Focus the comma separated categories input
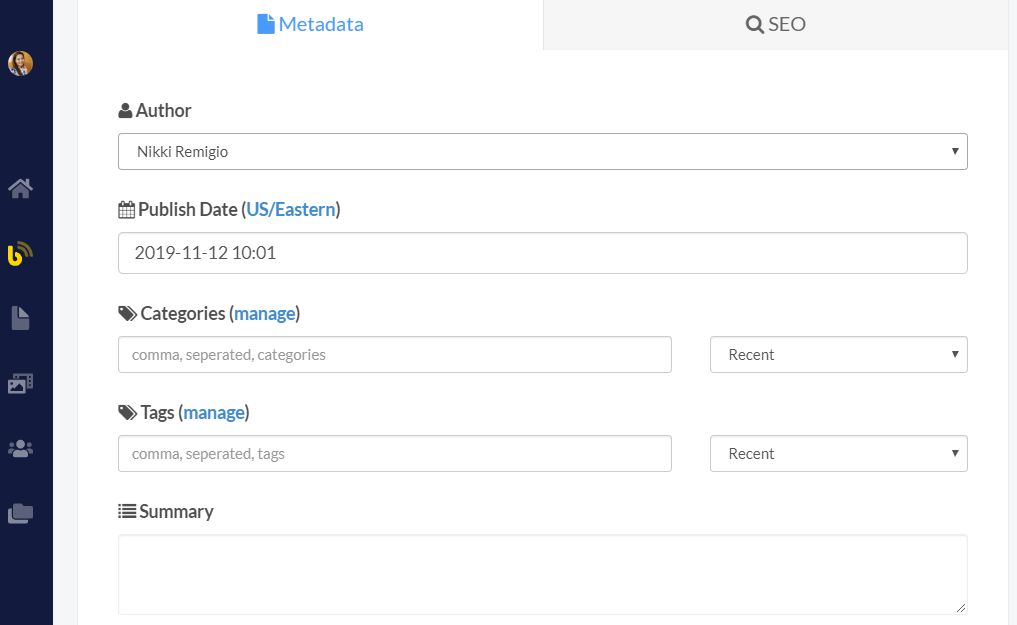This screenshot has height=625, width=1017. click(x=394, y=355)
